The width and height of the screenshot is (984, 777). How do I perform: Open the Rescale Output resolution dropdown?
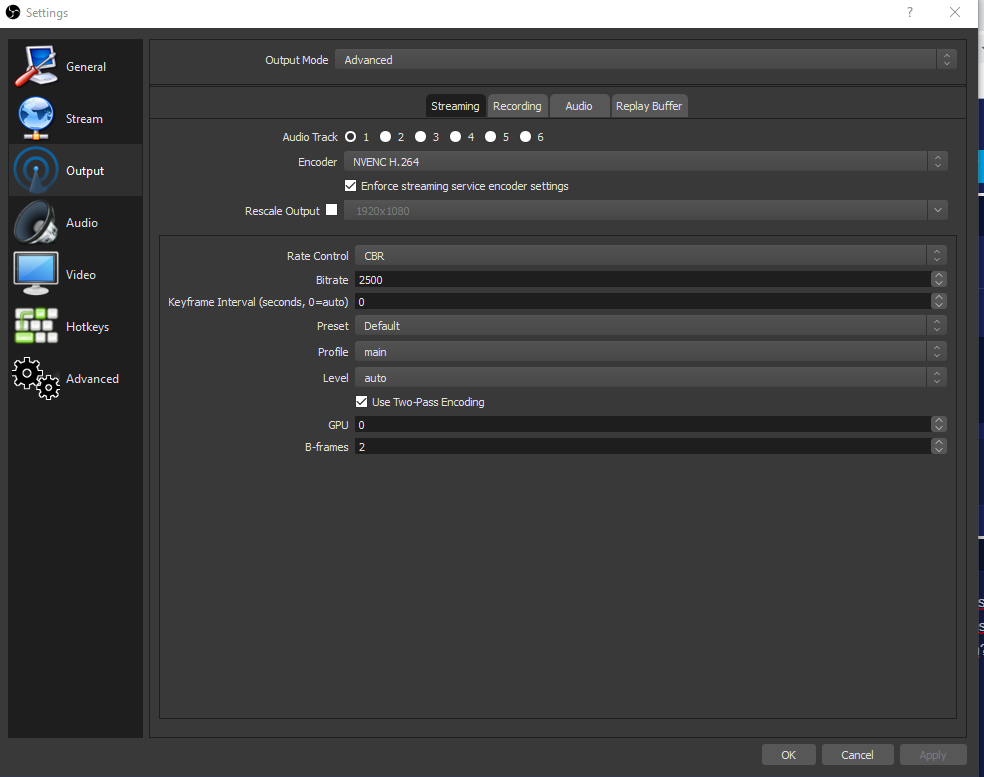[646, 211]
